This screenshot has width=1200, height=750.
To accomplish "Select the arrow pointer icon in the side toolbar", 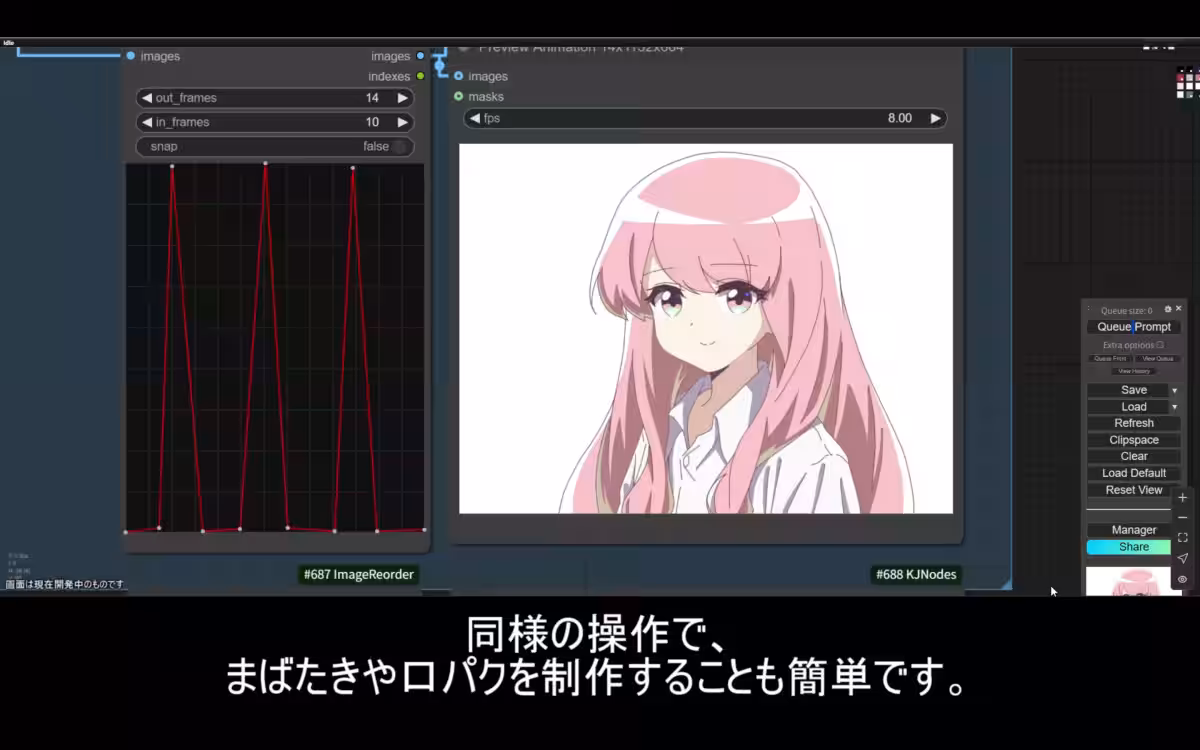I will pos(1183,558).
